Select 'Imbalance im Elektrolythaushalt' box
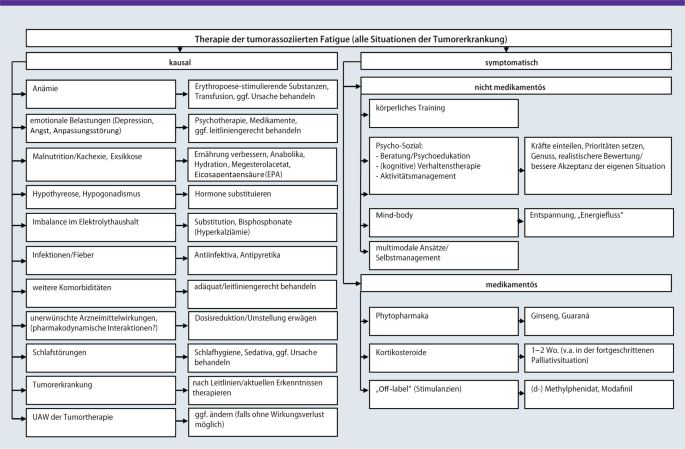Screen dimensions: 685x449 pos(101,227)
